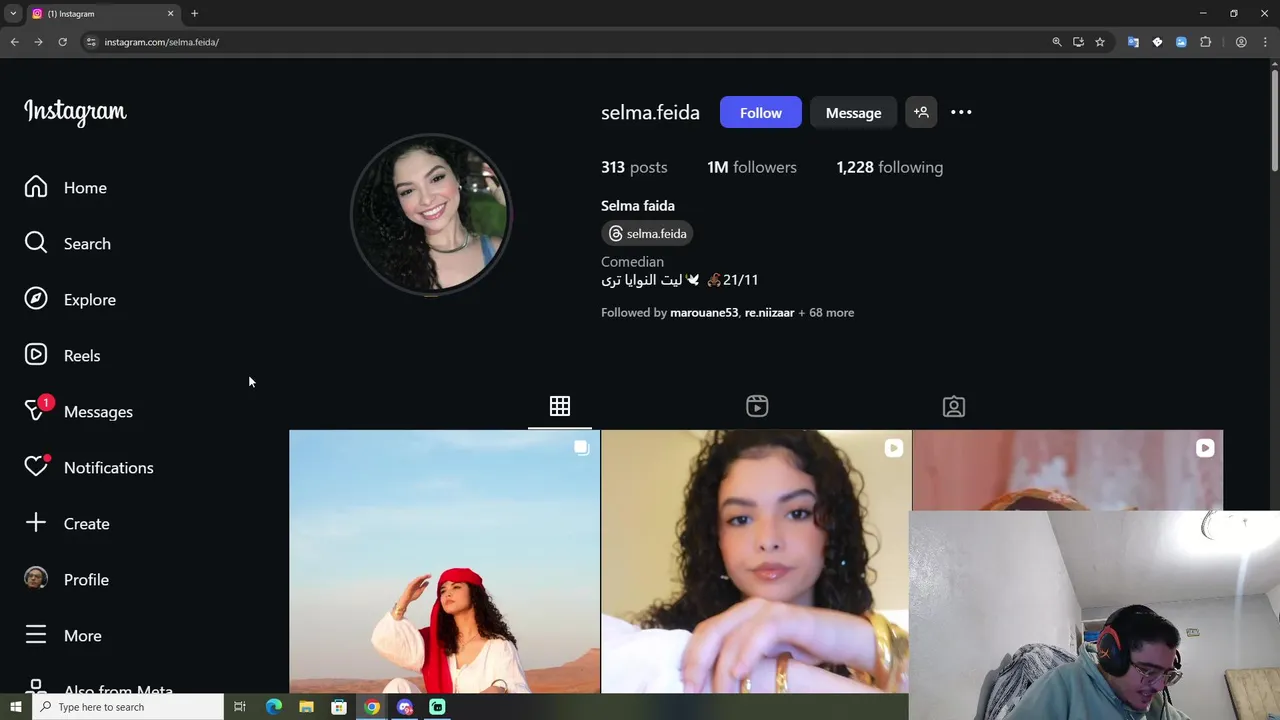
Task: Show similar account suggestions icon
Action: (921, 113)
